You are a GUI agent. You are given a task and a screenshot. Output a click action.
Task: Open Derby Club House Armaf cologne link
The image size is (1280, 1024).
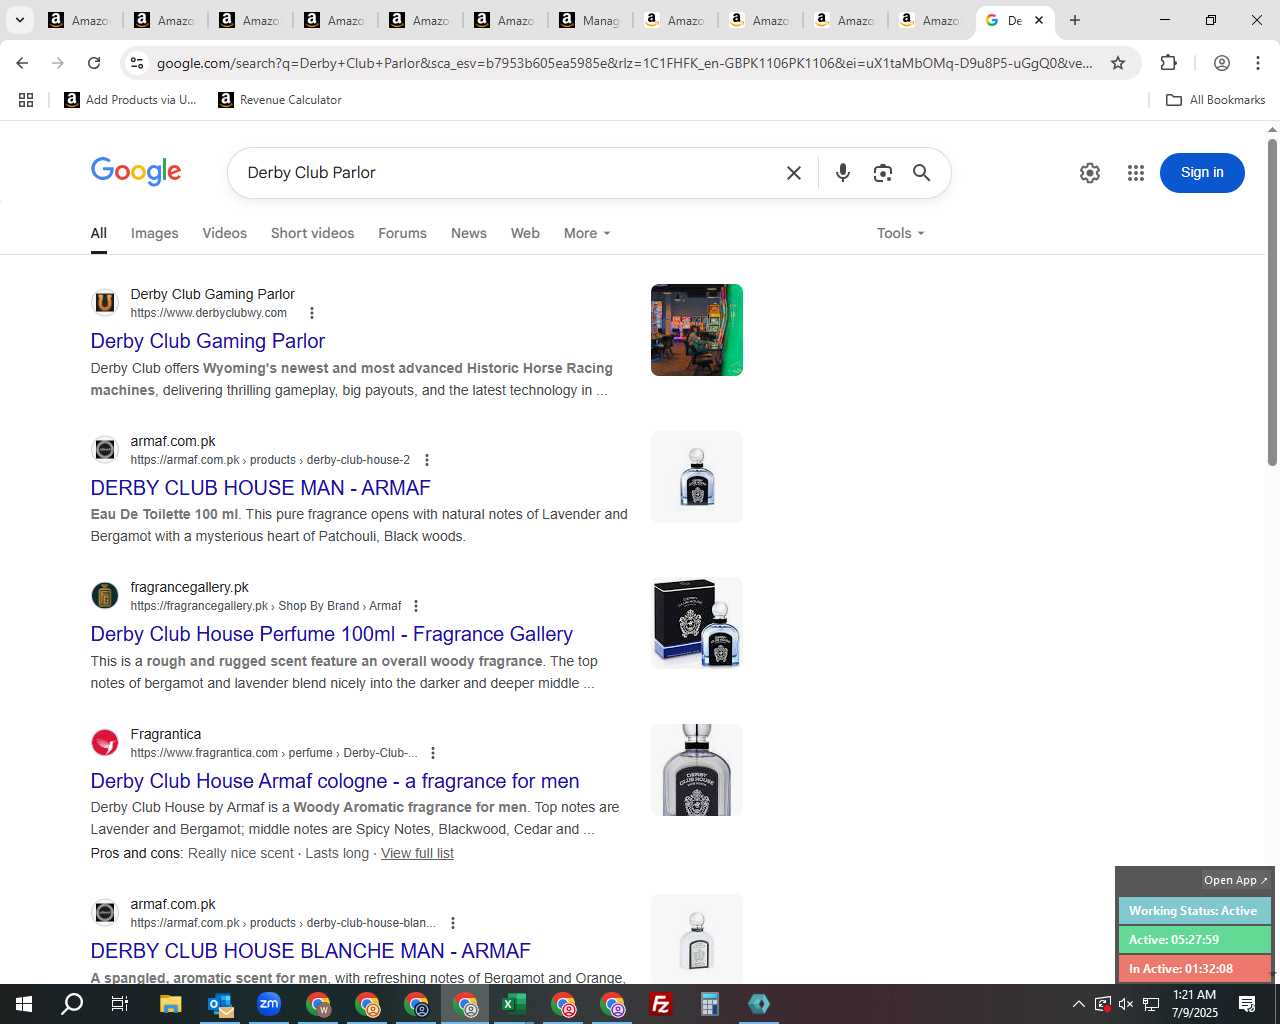tap(335, 781)
